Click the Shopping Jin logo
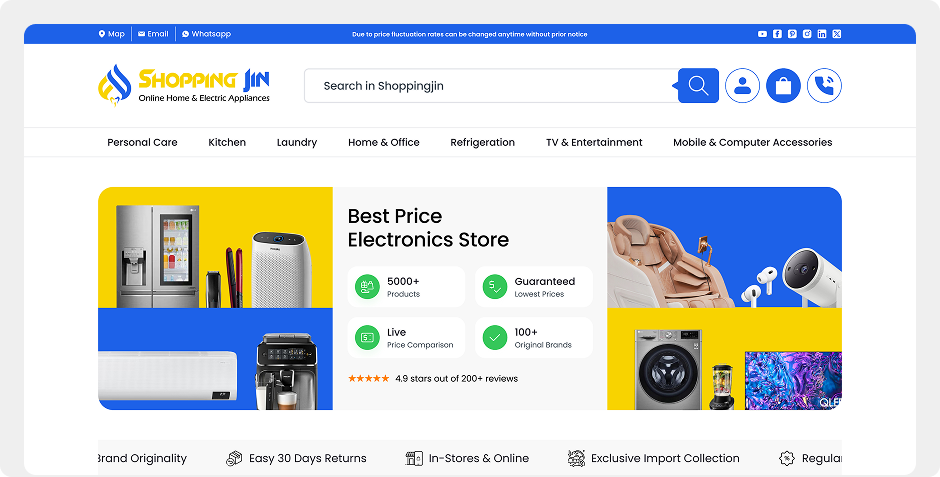940x477 pixels. pyautogui.click(x=184, y=86)
